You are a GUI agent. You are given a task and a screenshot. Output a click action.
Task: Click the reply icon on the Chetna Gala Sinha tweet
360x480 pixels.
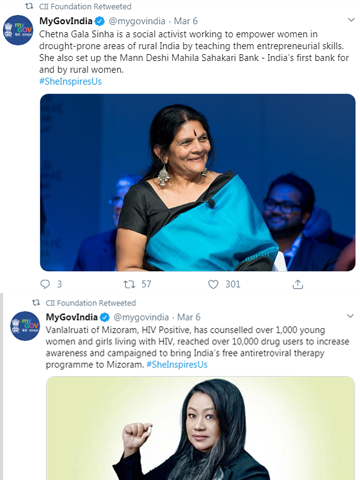(x=45, y=284)
